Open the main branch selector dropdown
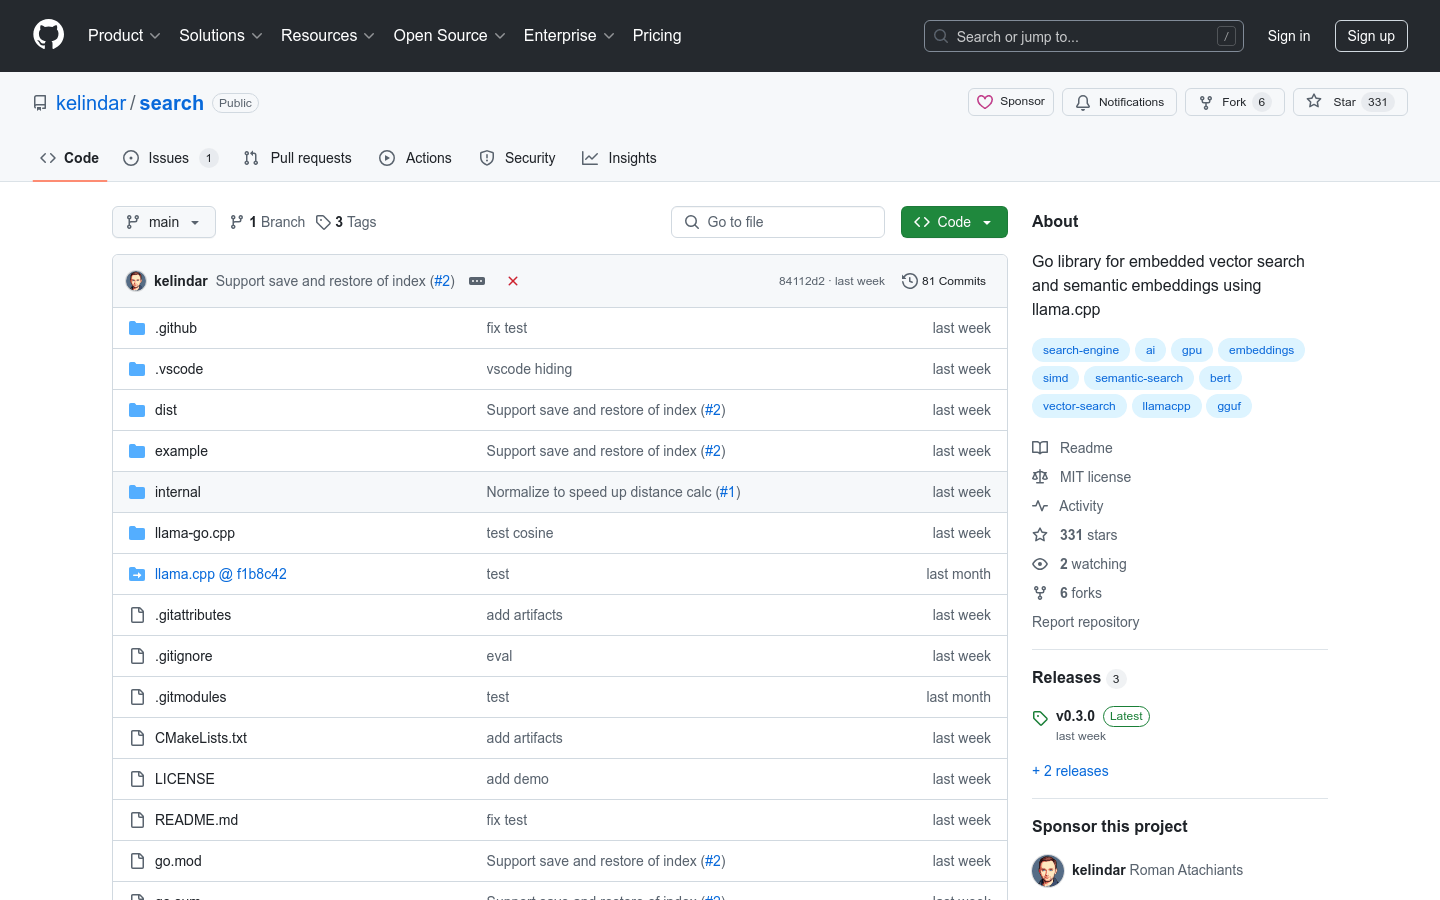This screenshot has height=900, width=1440. 164,222
